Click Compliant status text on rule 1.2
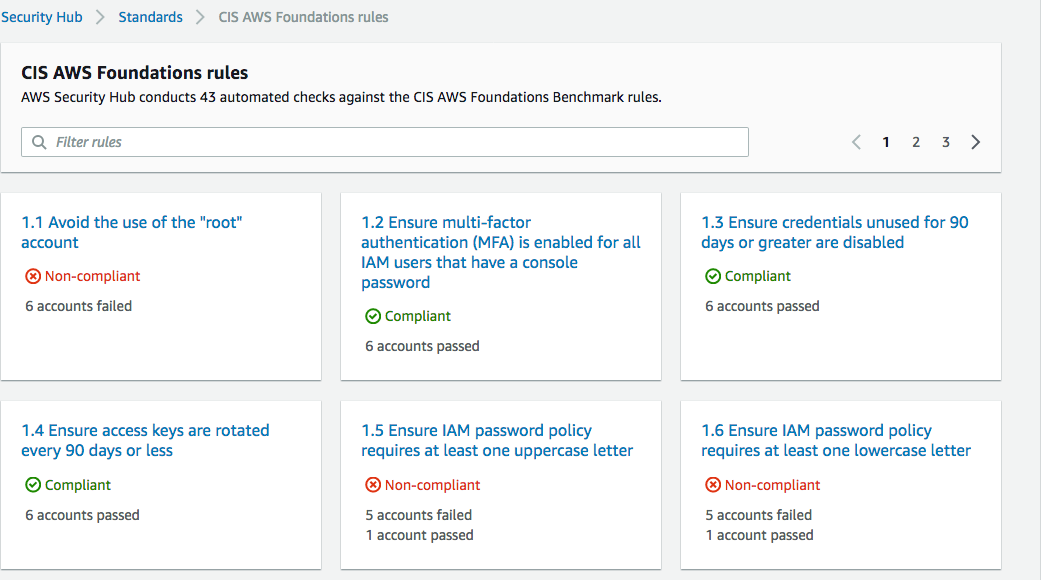The image size is (1044, 580). coord(417,316)
